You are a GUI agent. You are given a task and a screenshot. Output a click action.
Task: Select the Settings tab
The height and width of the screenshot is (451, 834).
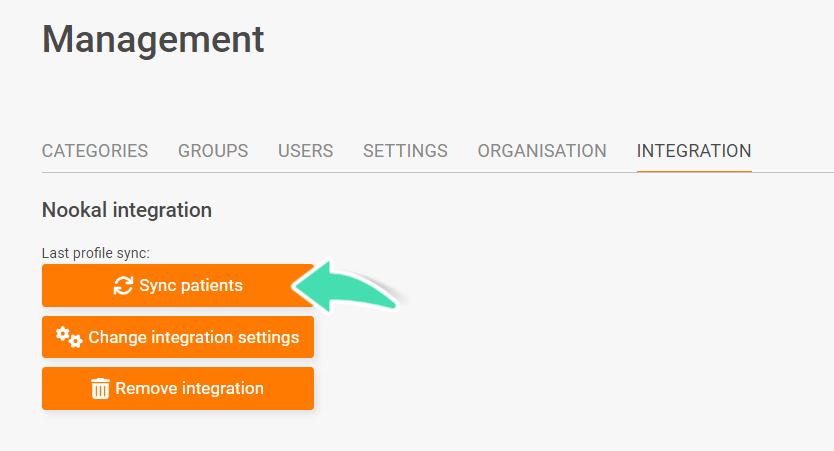tap(405, 151)
